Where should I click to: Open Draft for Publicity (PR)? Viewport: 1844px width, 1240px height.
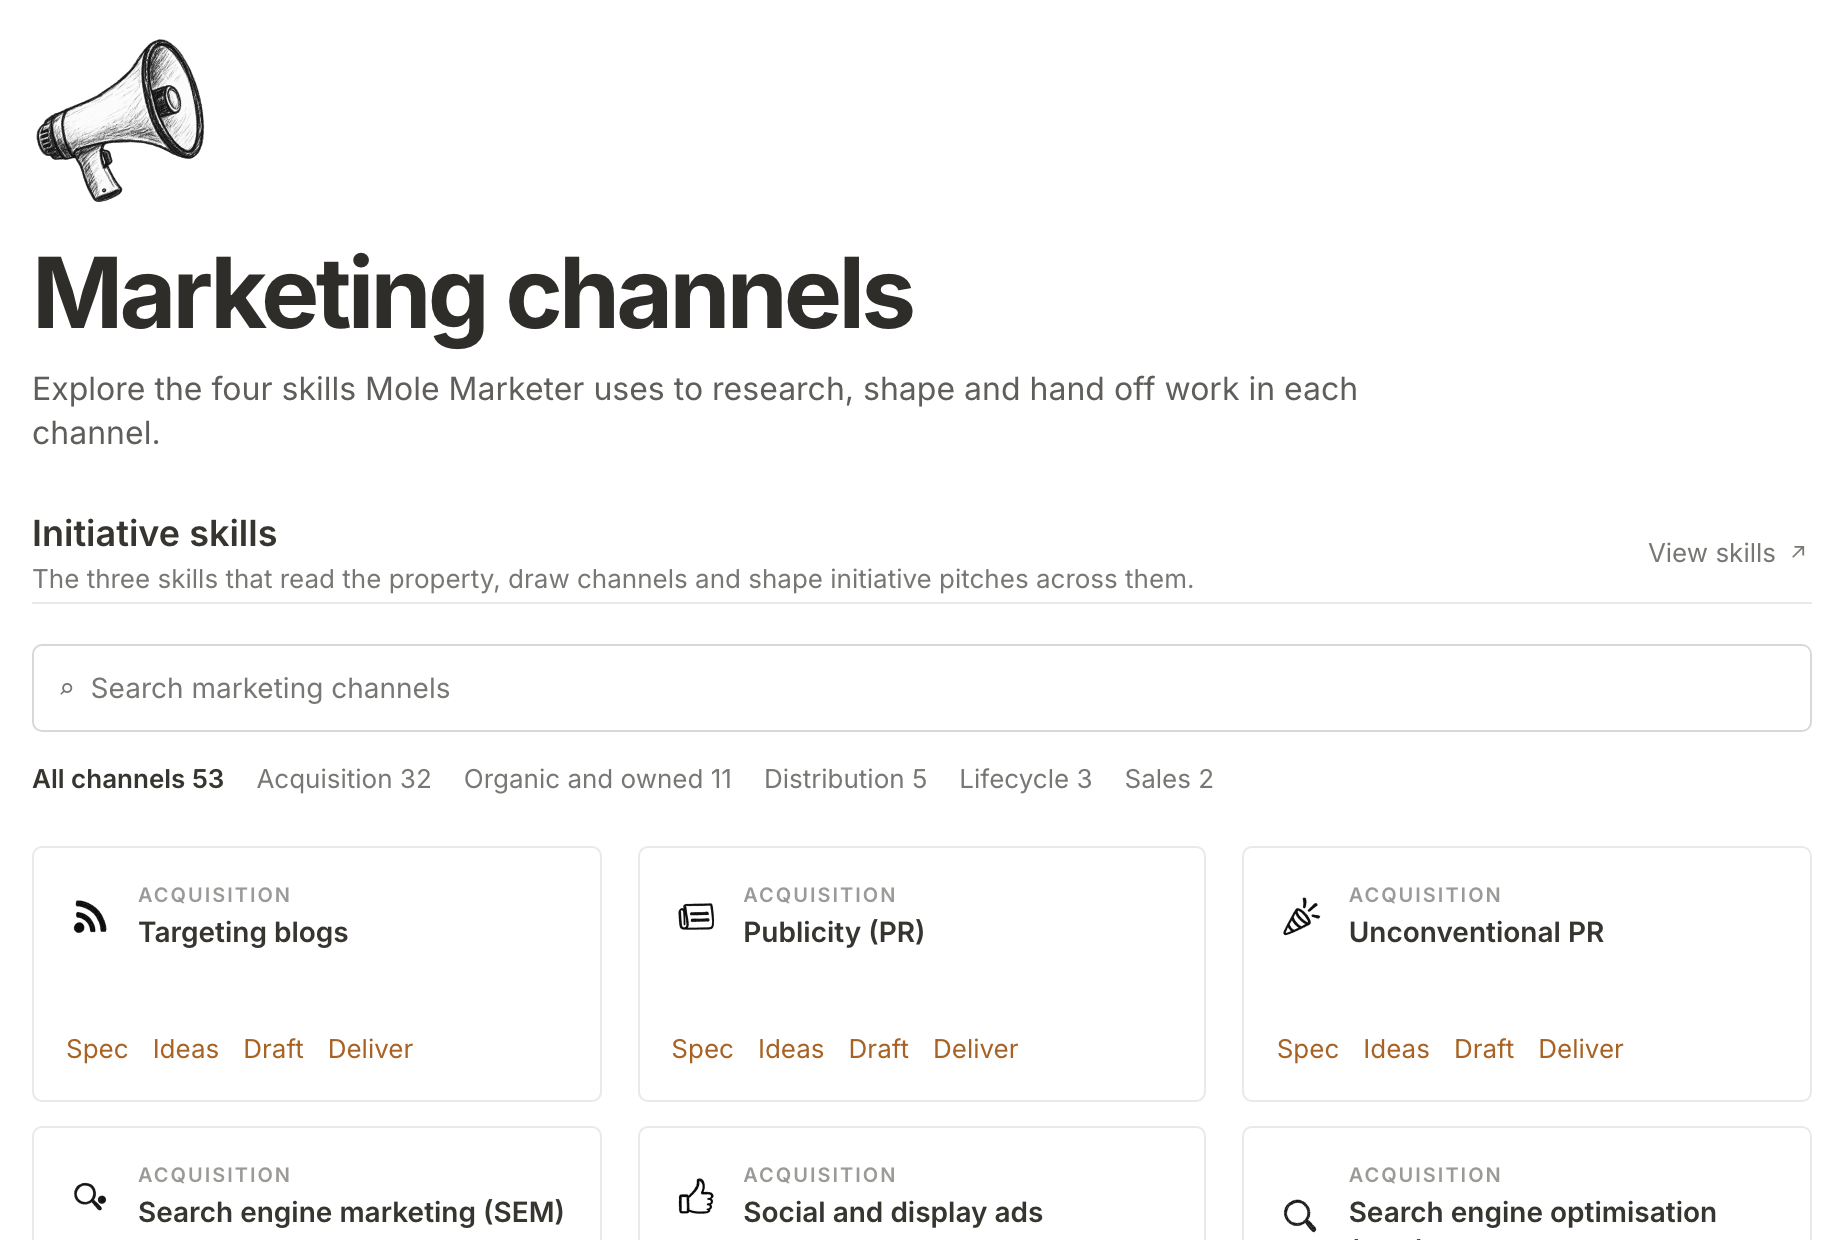click(x=879, y=1049)
